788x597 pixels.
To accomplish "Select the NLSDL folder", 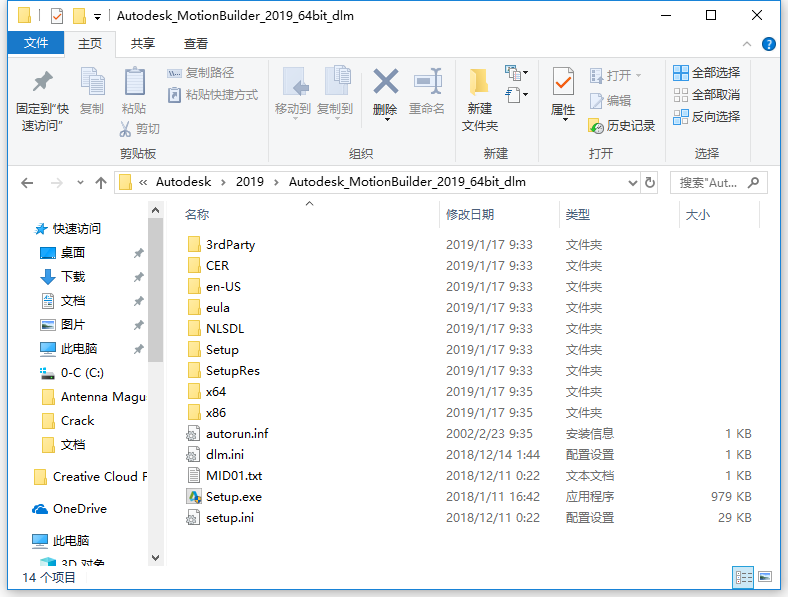I will point(216,329).
